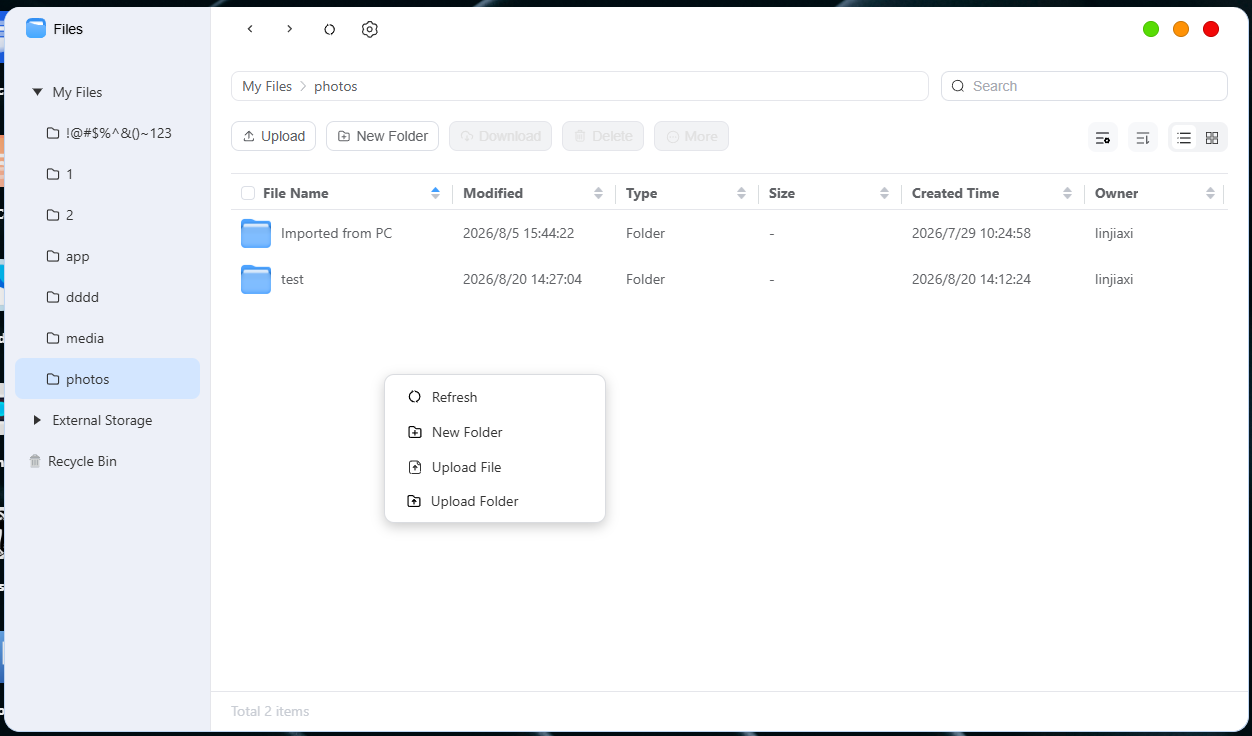
Task: Click My Files in the breadcrumb
Action: 267,86
